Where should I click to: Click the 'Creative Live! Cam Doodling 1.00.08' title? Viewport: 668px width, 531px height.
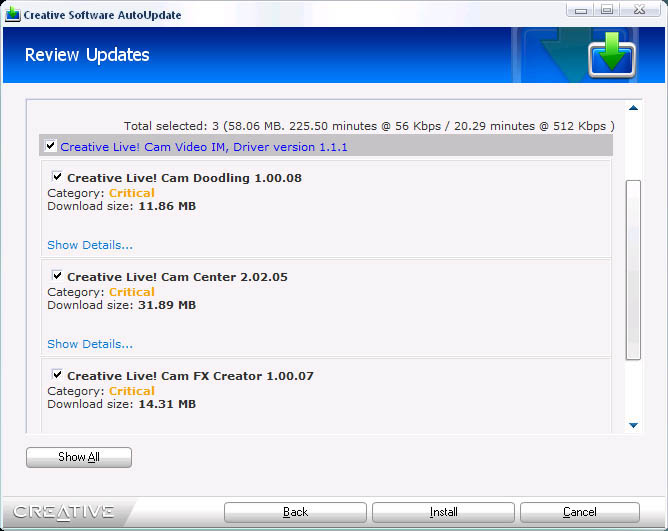tap(184, 178)
